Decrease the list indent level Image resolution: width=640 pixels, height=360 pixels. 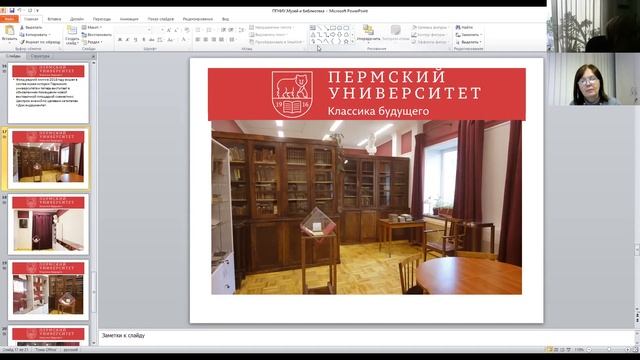pos(223,30)
